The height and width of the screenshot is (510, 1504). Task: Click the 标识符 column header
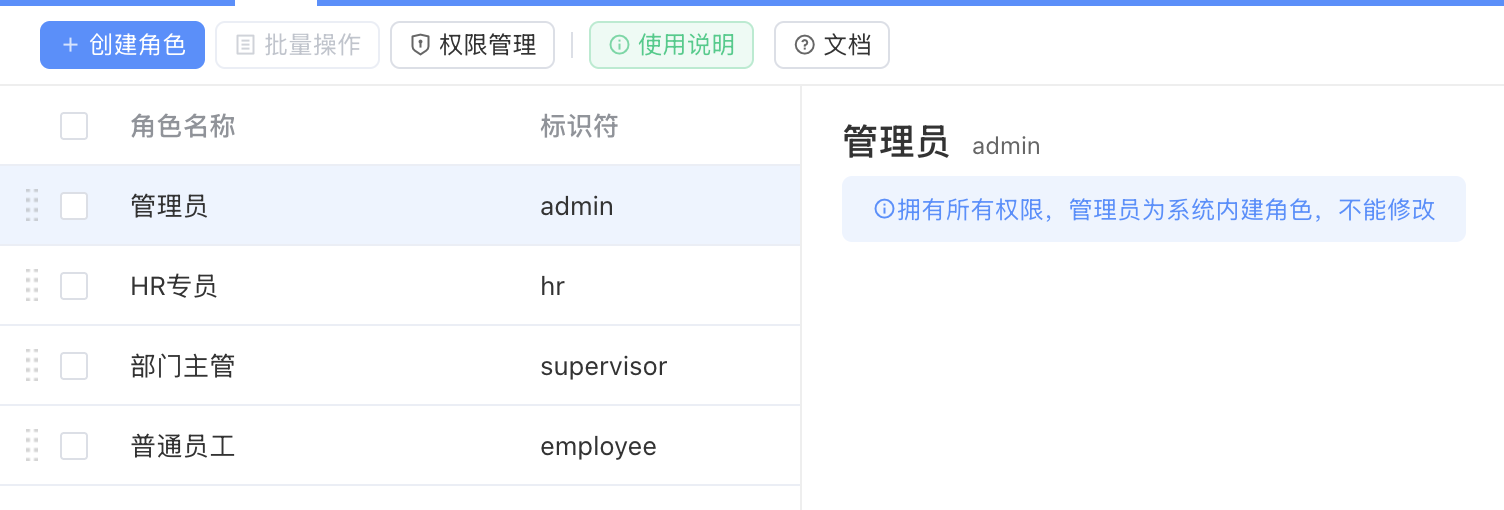tap(579, 126)
